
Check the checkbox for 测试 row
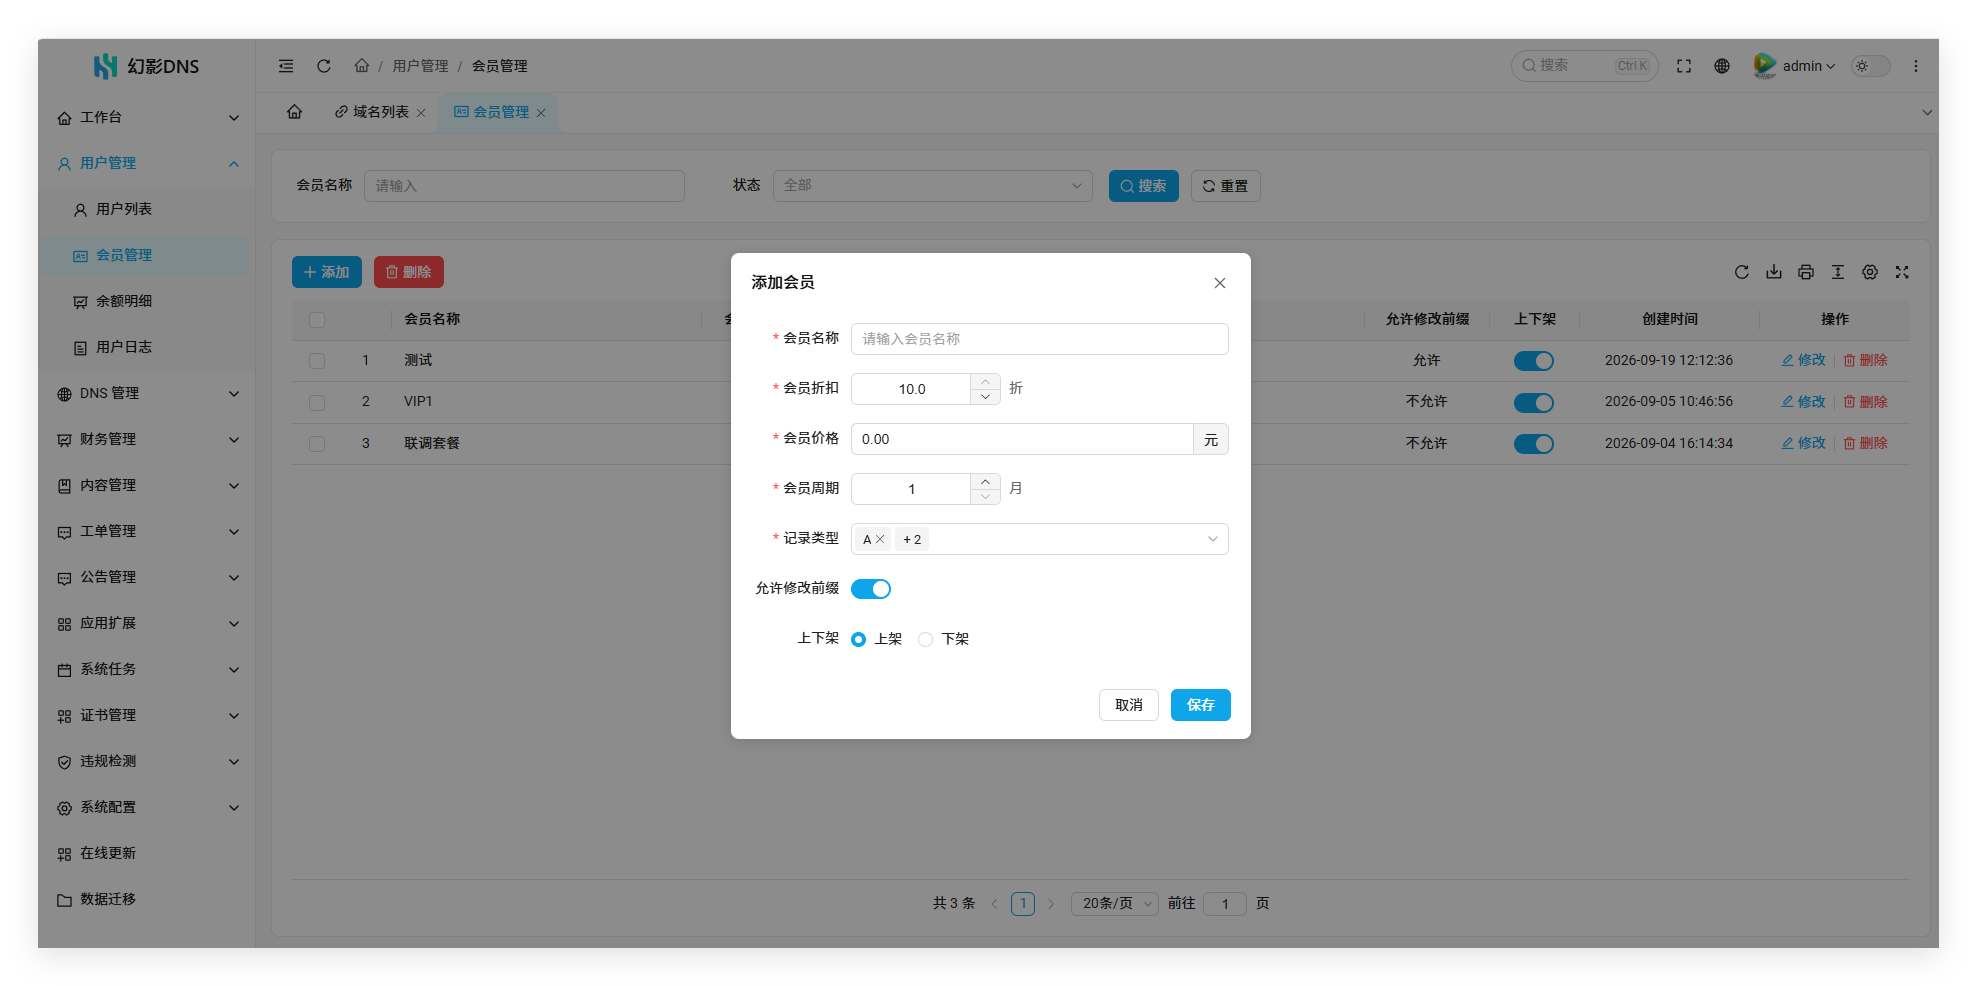317,361
